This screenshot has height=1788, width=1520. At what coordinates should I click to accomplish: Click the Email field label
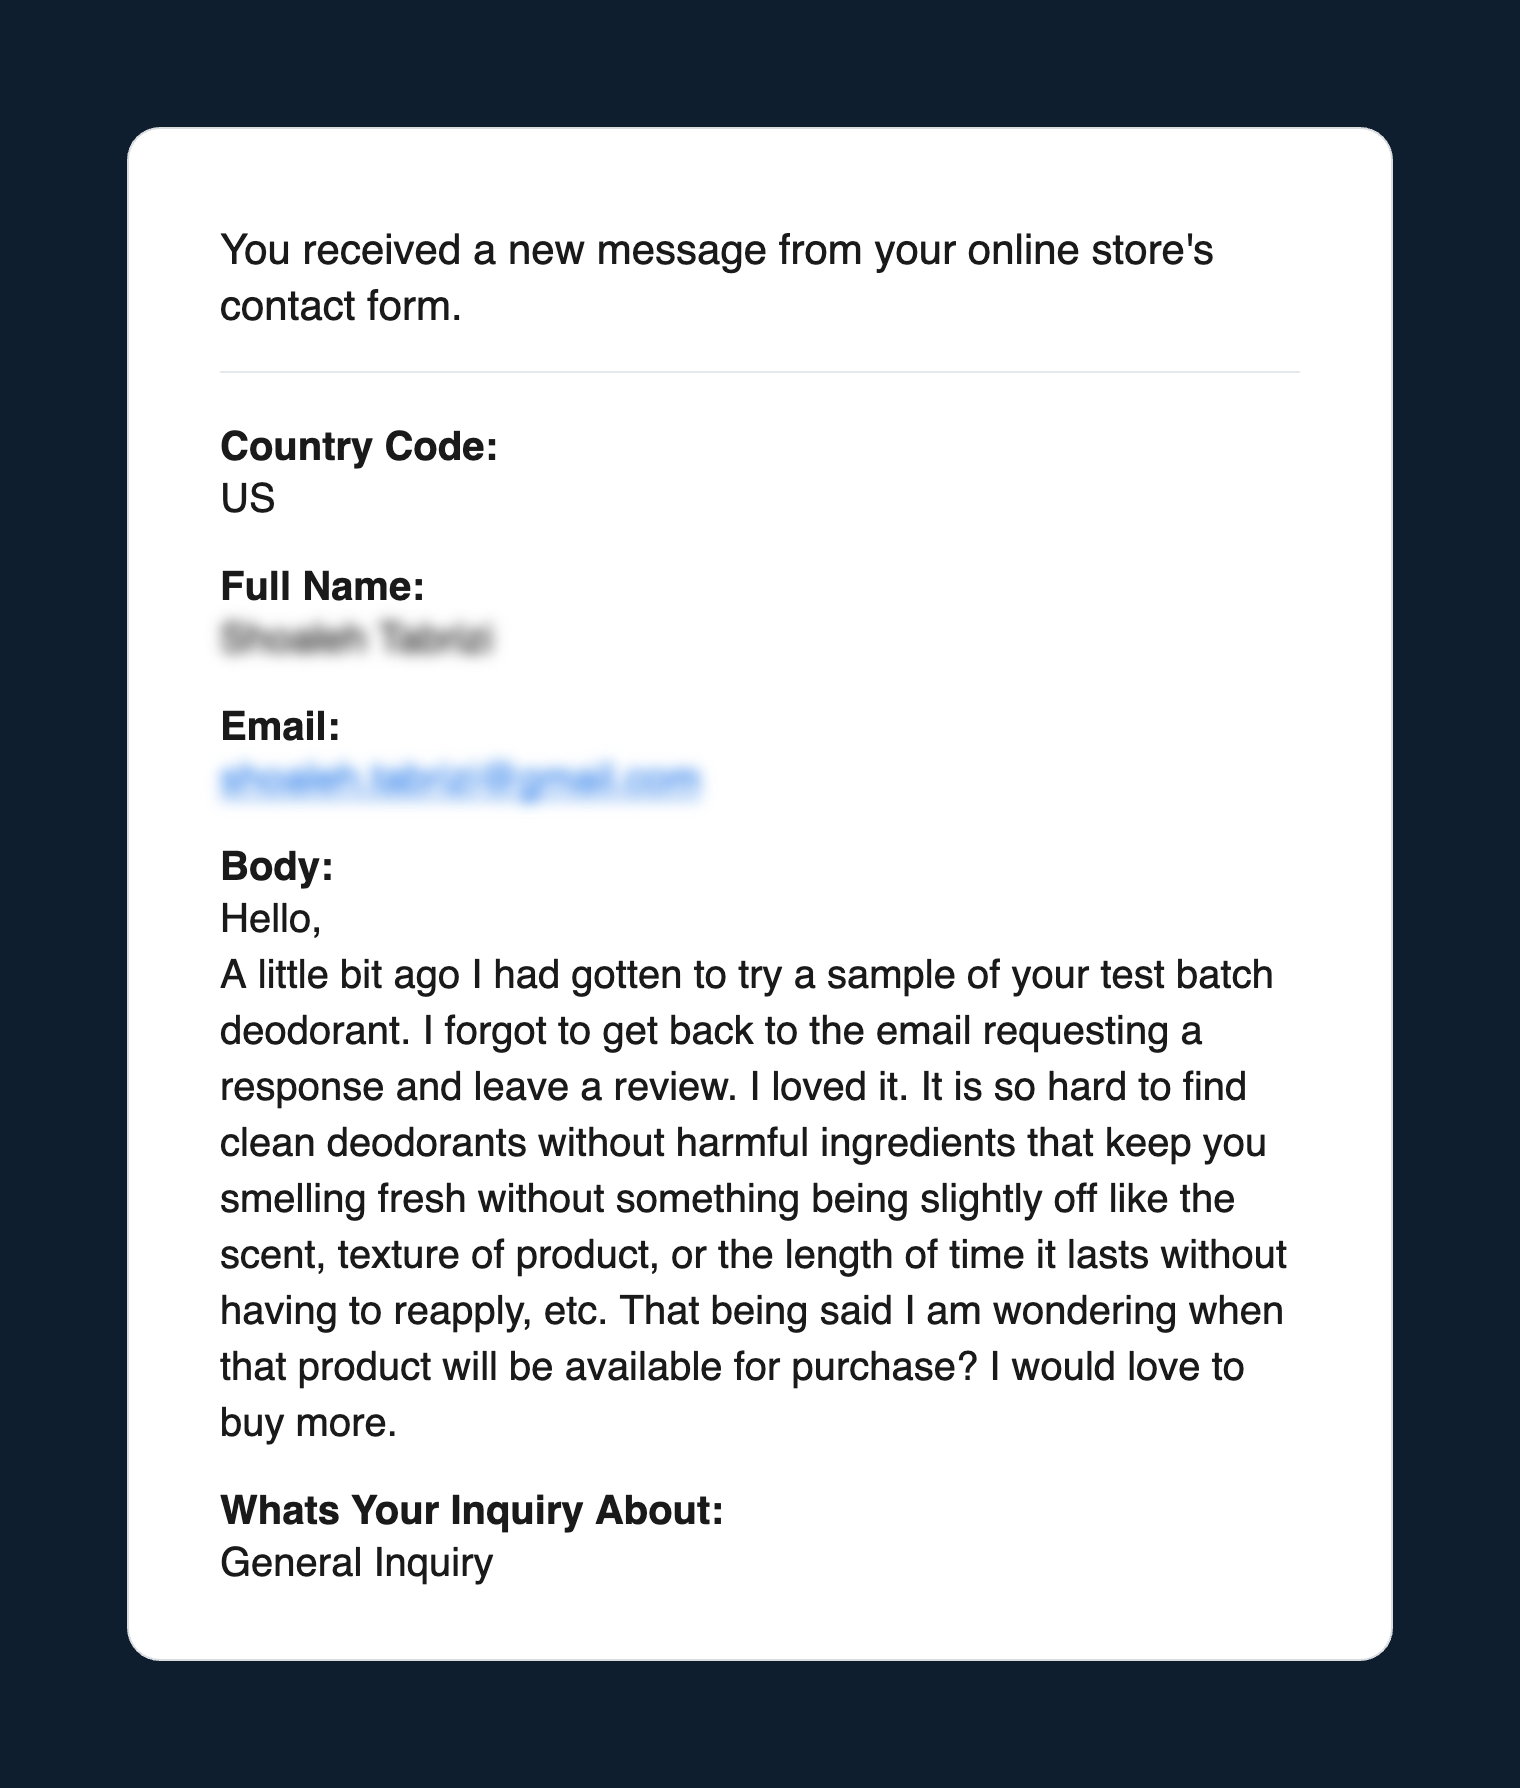click(280, 726)
